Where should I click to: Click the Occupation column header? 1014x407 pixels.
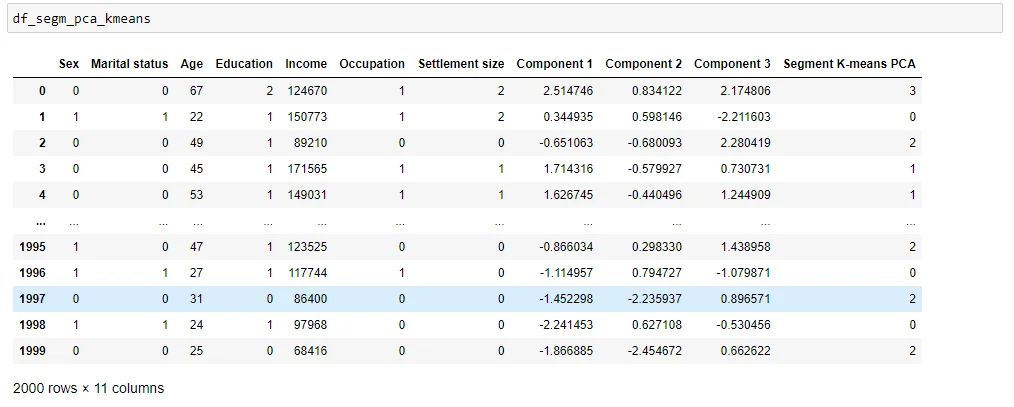tap(372, 64)
